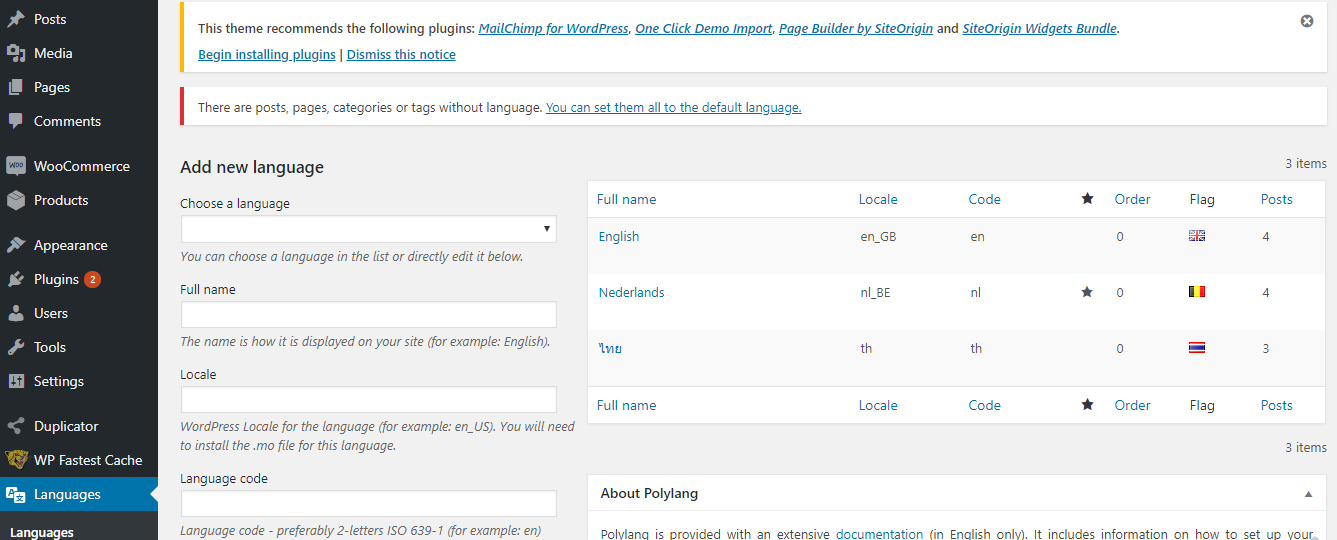Open the Choose a language dropdown
Image resolution: width=1337 pixels, height=540 pixels.
368,229
